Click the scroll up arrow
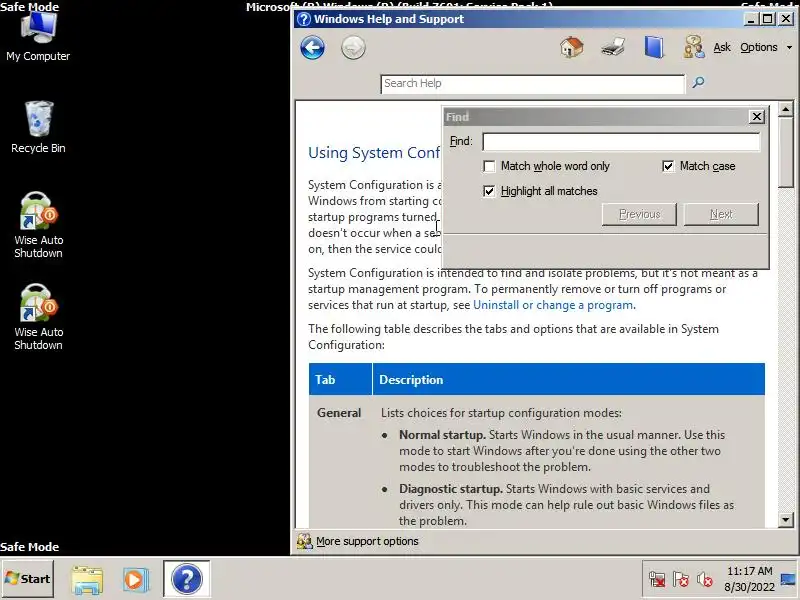This screenshot has width=800, height=600. 786,109
